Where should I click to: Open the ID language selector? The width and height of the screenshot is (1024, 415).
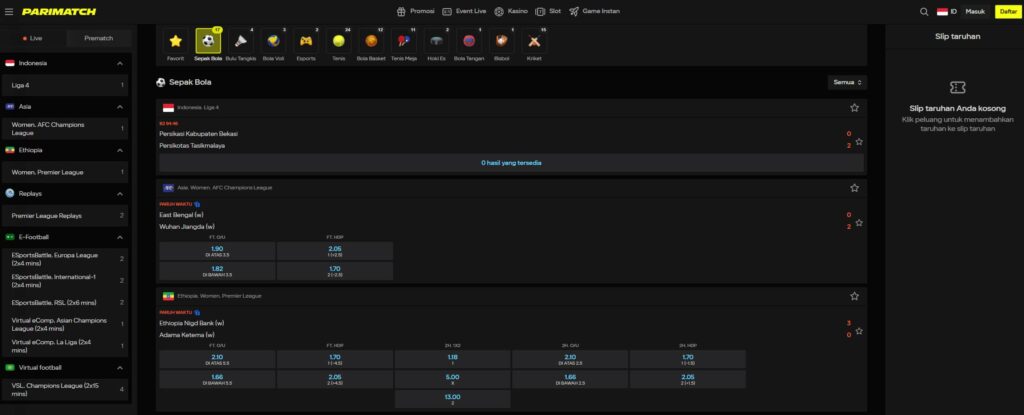click(947, 12)
